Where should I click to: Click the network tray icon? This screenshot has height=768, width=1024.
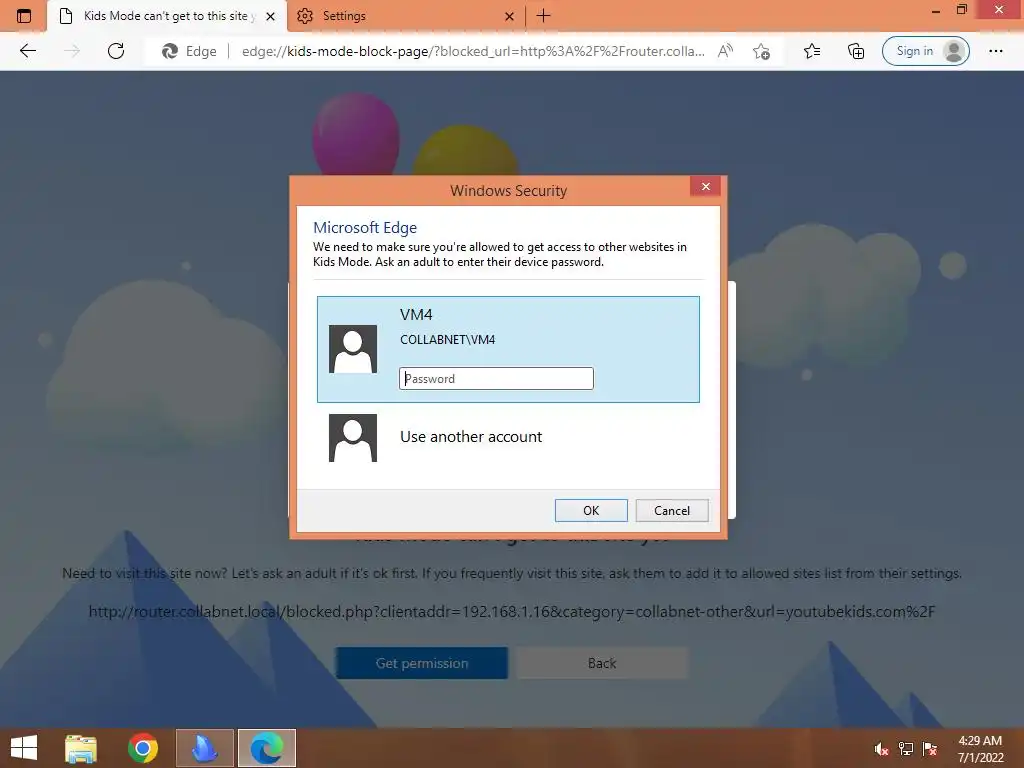(906, 750)
